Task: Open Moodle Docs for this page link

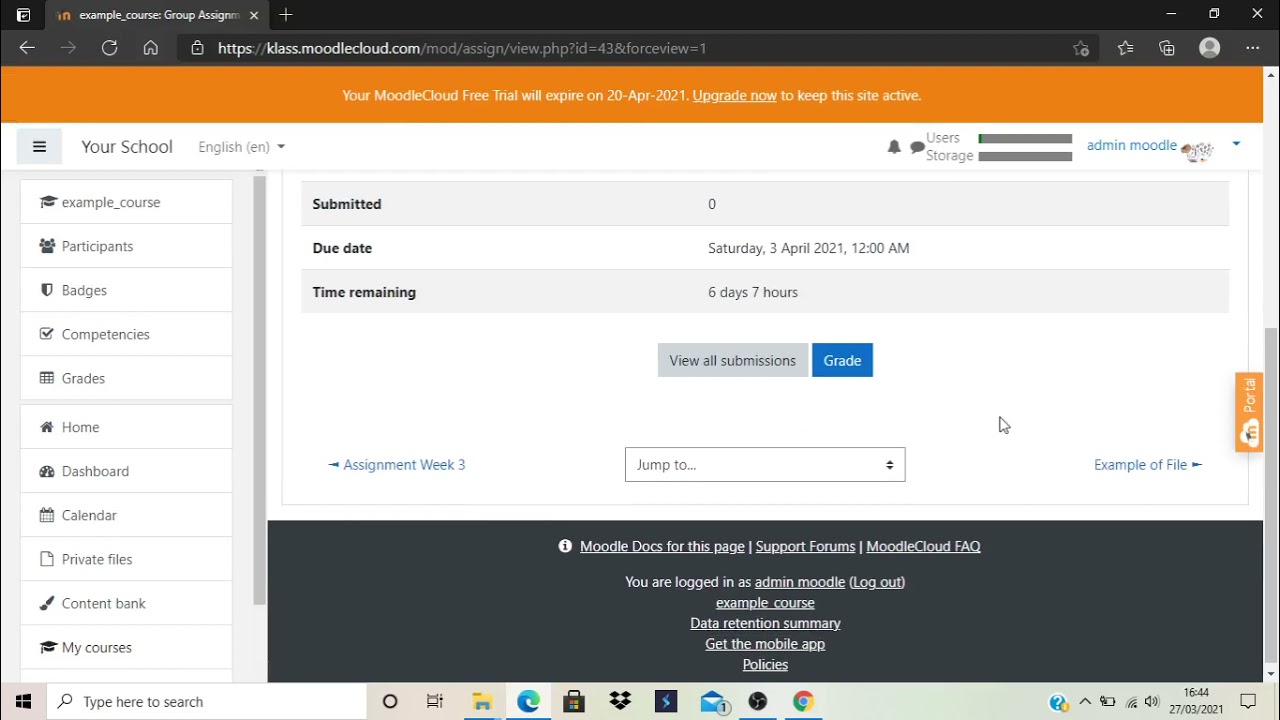Action: point(662,546)
